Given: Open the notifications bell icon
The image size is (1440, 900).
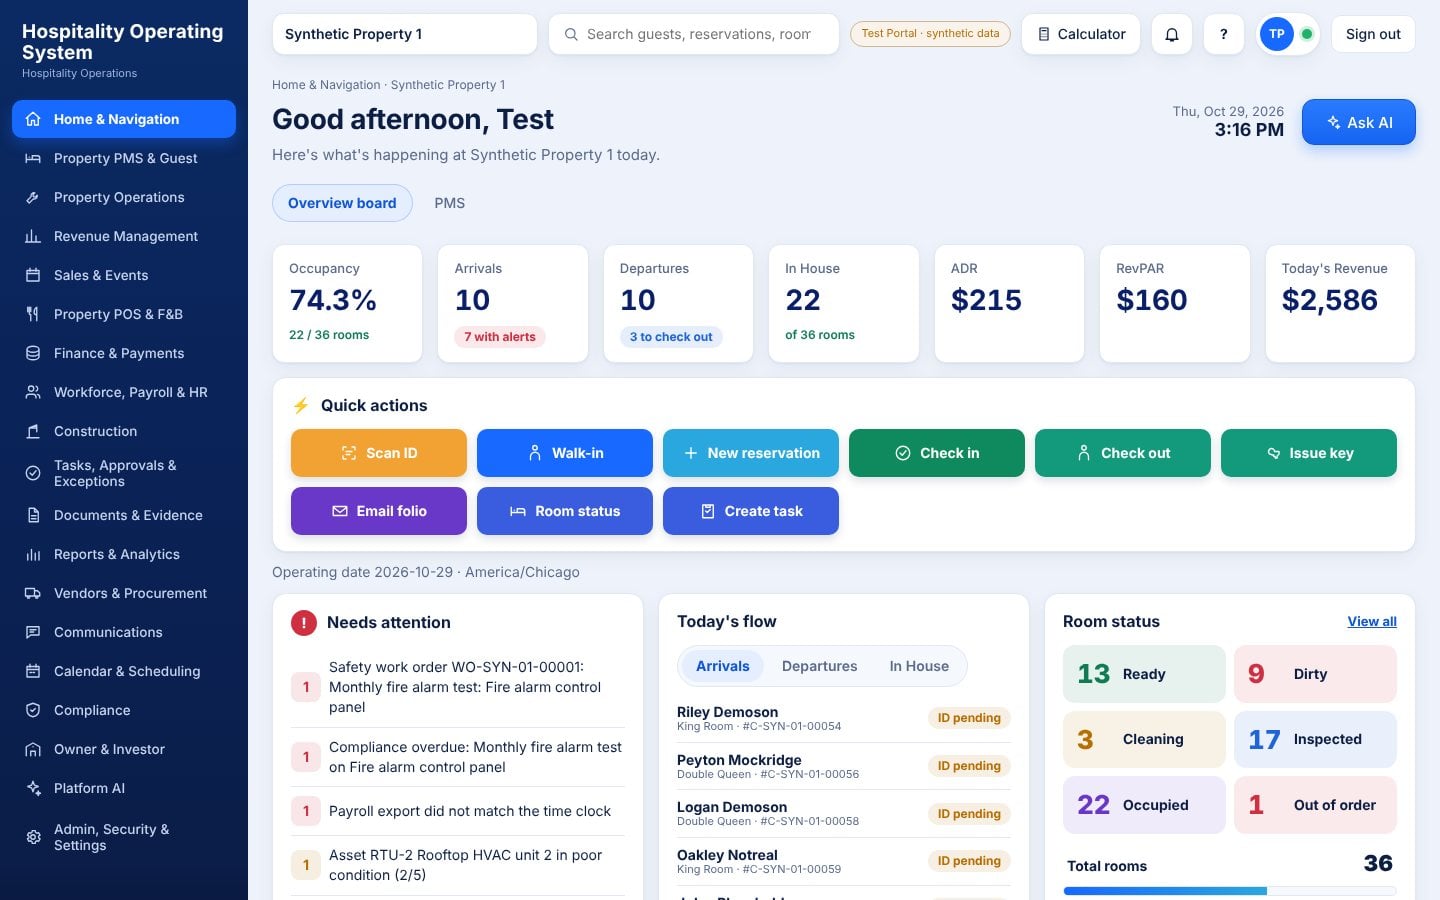Looking at the screenshot, I should point(1172,34).
